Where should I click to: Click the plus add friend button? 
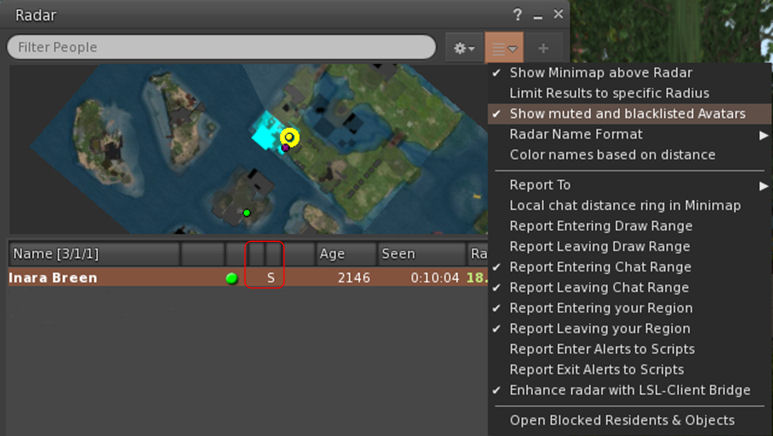coord(544,48)
